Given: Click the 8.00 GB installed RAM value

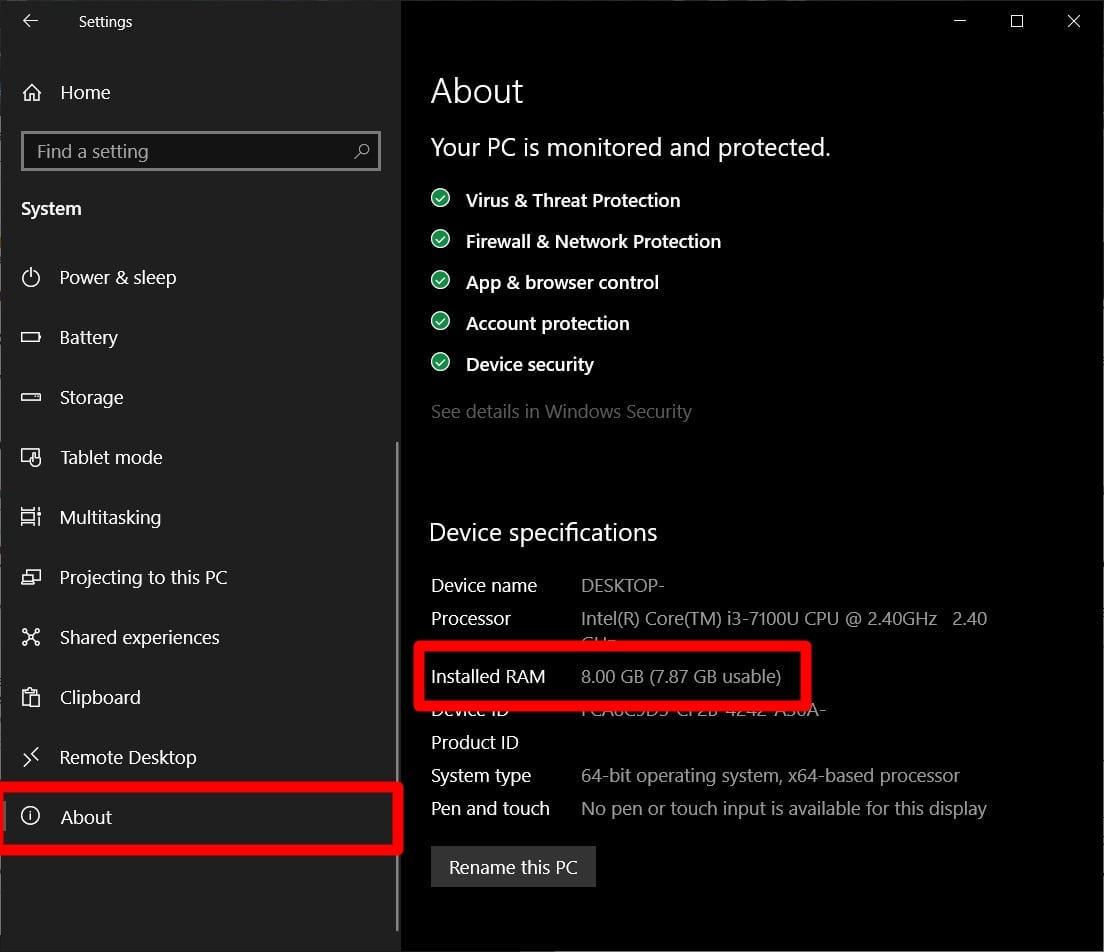Looking at the screenshot, I should (x=681, y=677).
